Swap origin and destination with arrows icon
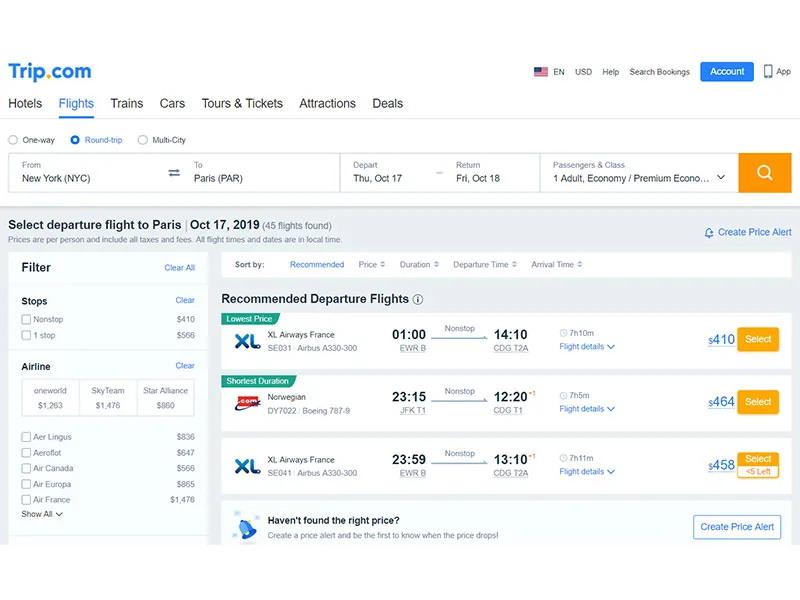This screenshot has width=800, height=600. [x=174, y=172]
